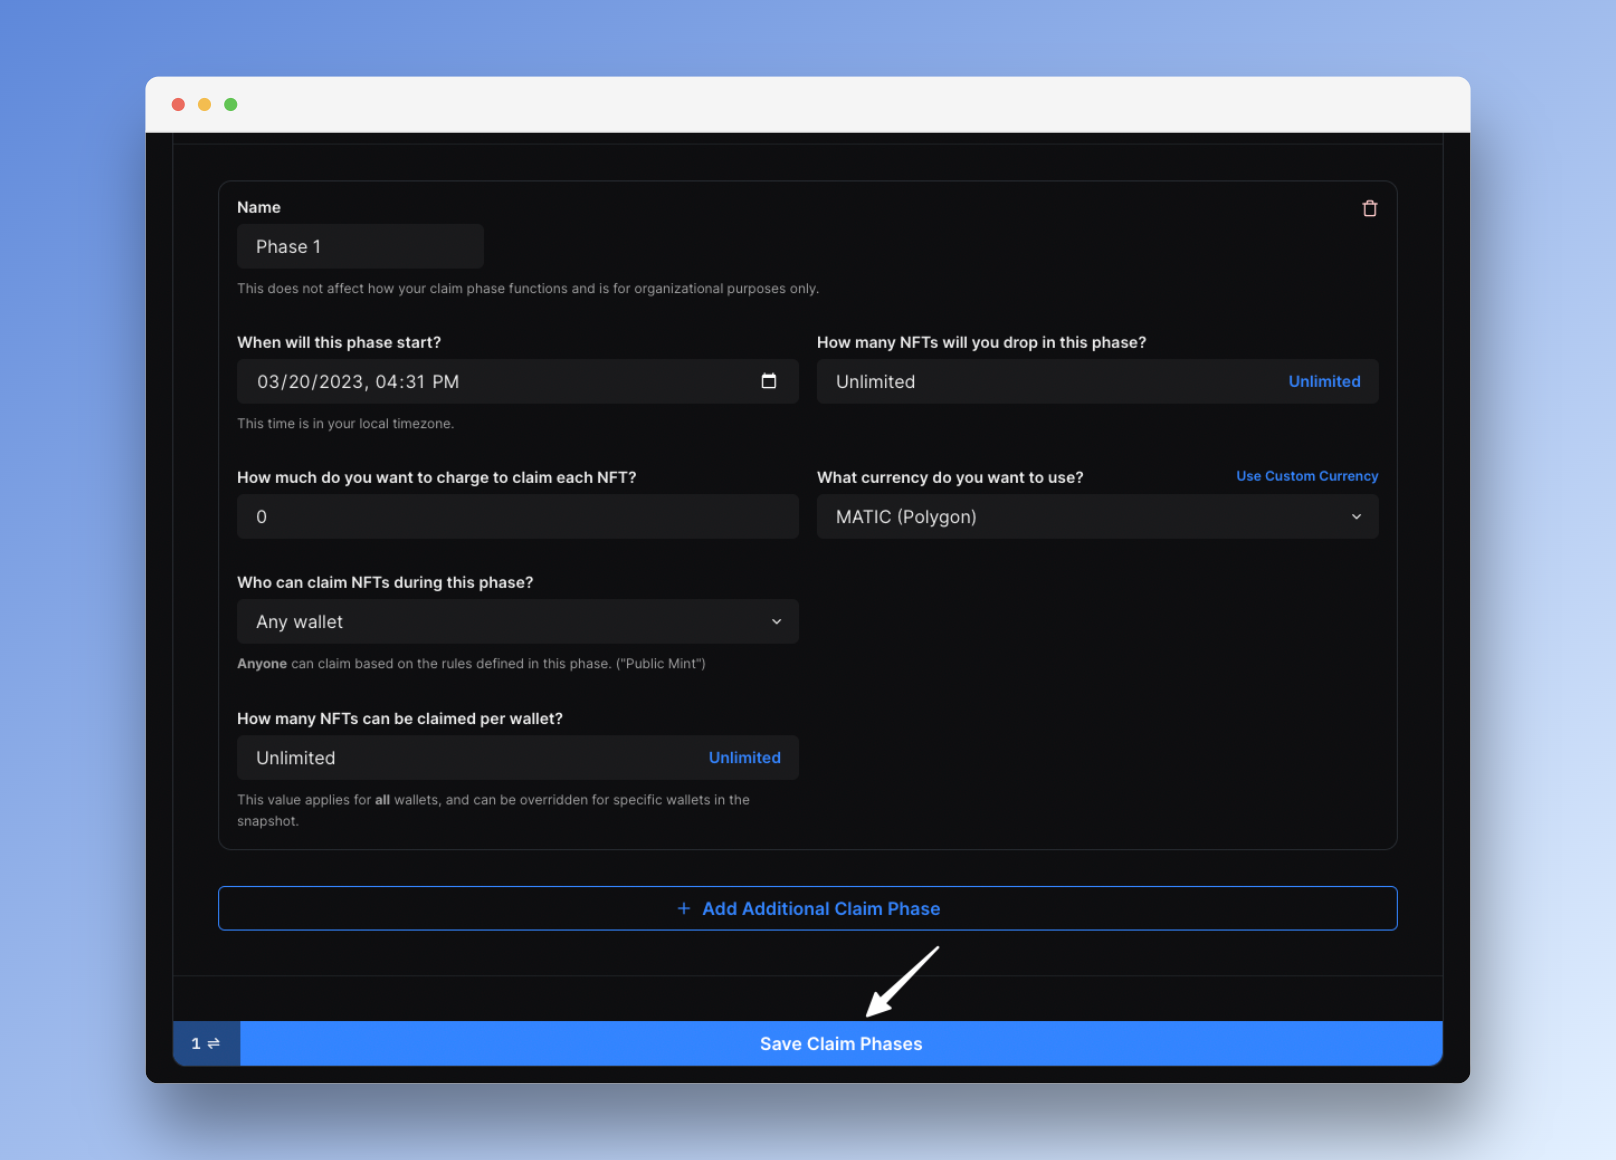The width and height of the screenshot is (1616, 1160).
Task: Edit the NFTs to drop quantity field
Action: coord(1097,381)
